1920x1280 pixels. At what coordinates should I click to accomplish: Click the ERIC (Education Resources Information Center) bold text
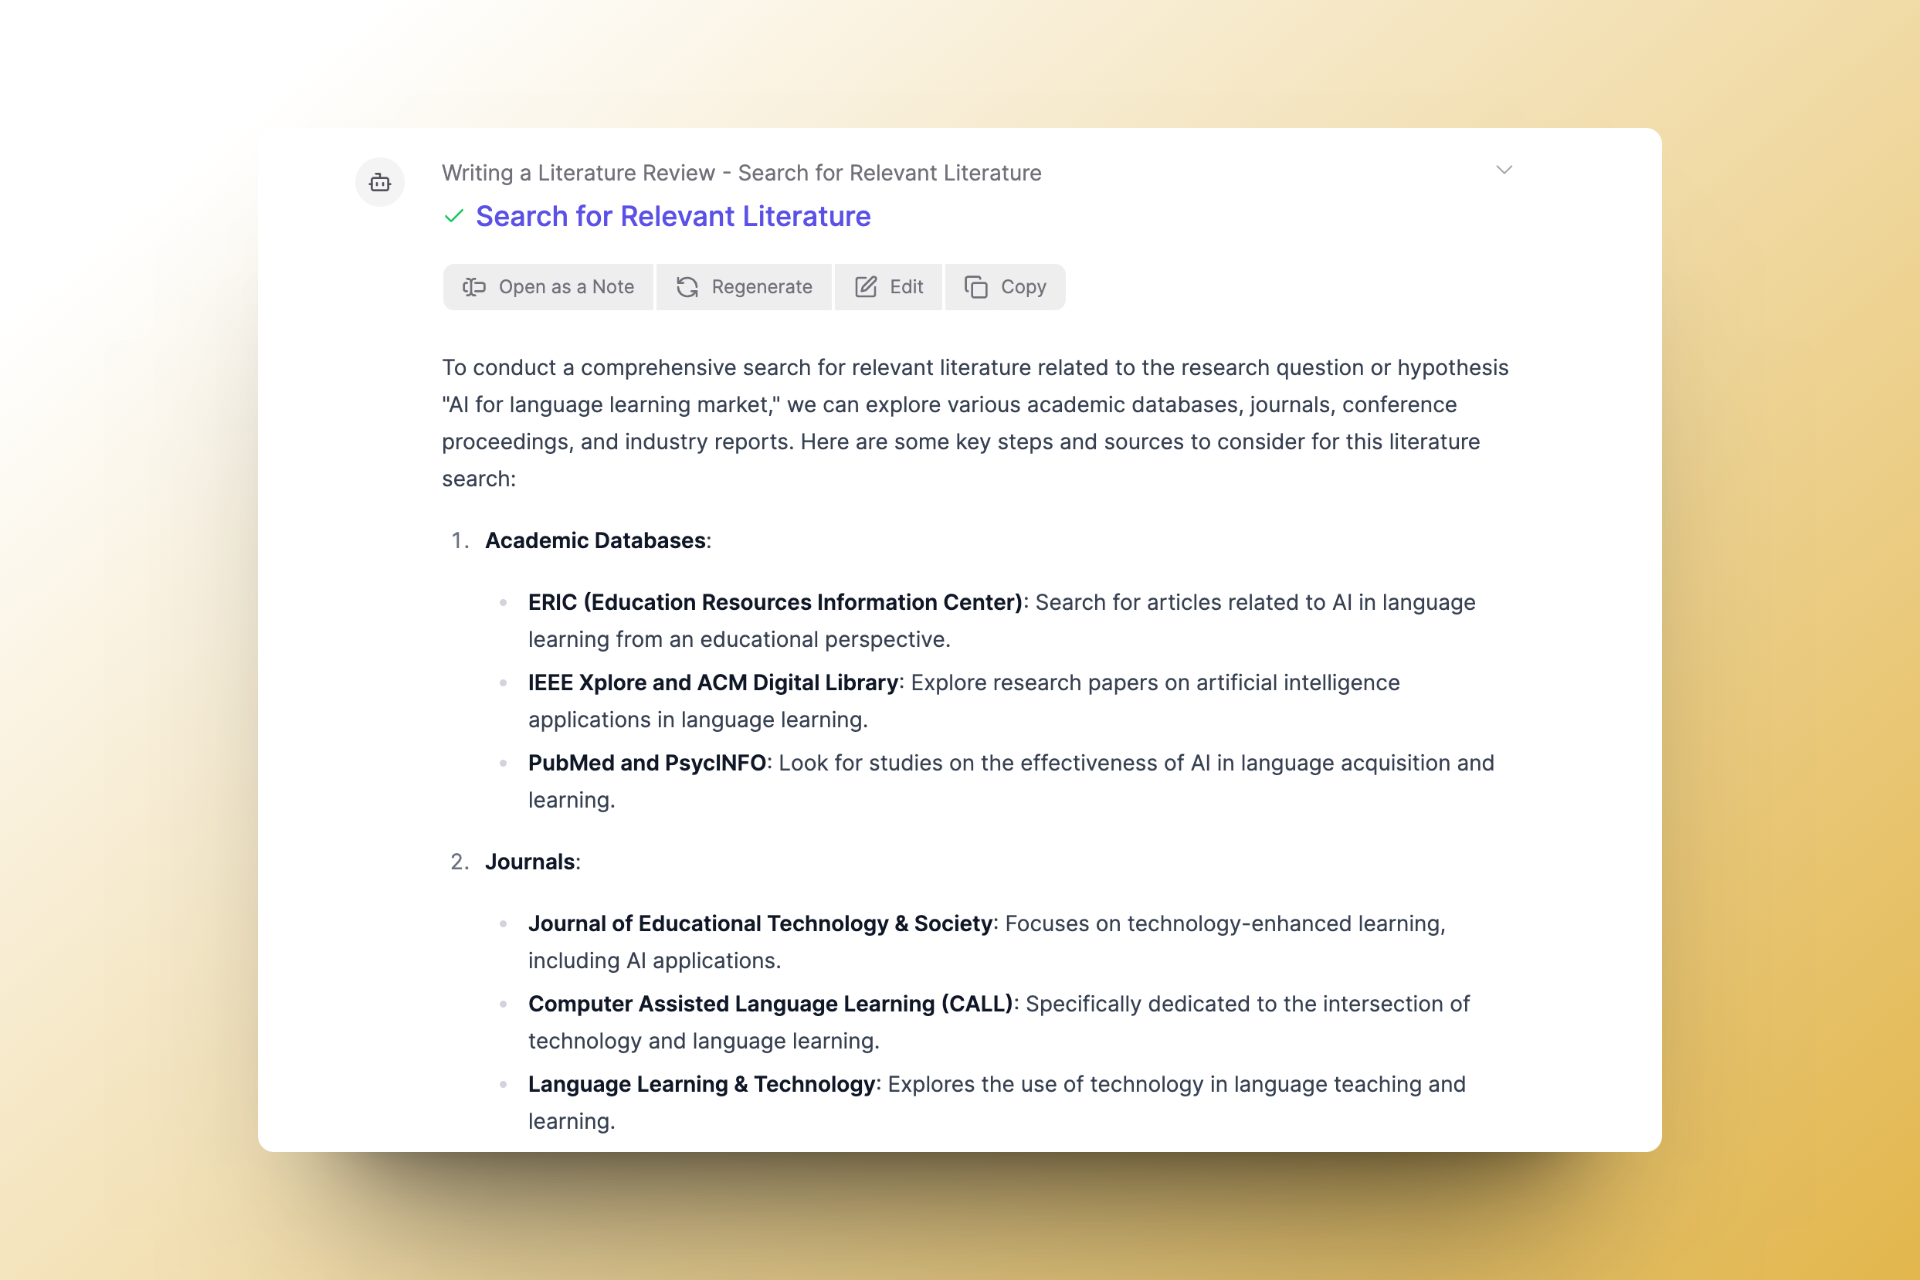click(x=775, y=602)
